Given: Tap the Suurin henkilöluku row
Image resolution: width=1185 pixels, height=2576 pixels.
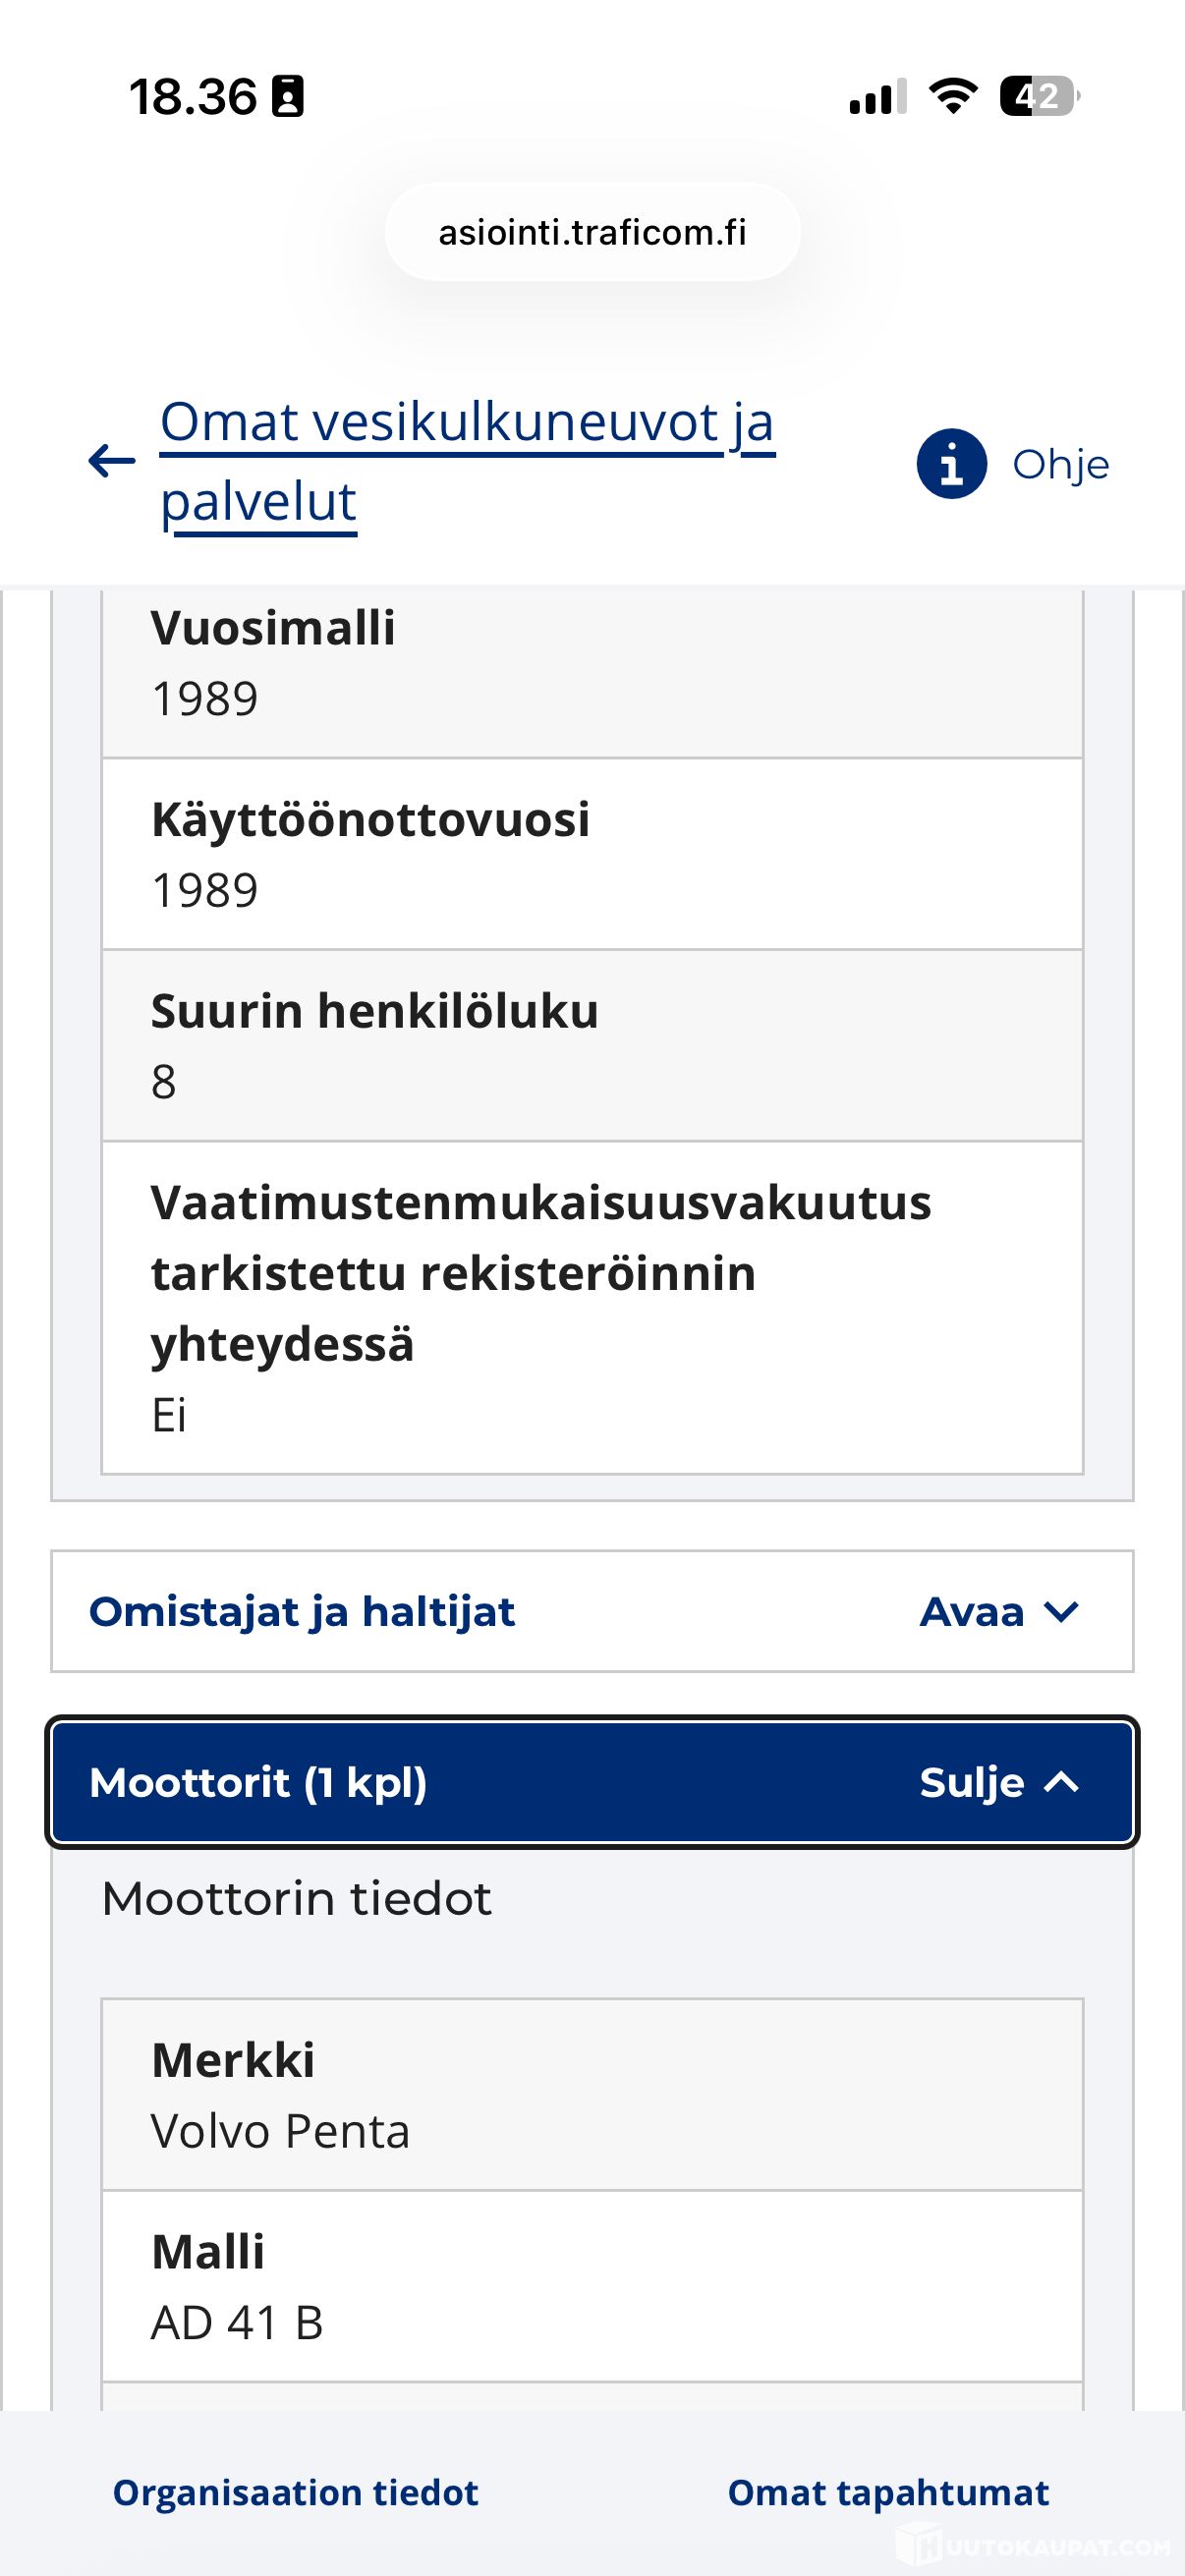Looking at the screenshot, I should click(592, 1045).
